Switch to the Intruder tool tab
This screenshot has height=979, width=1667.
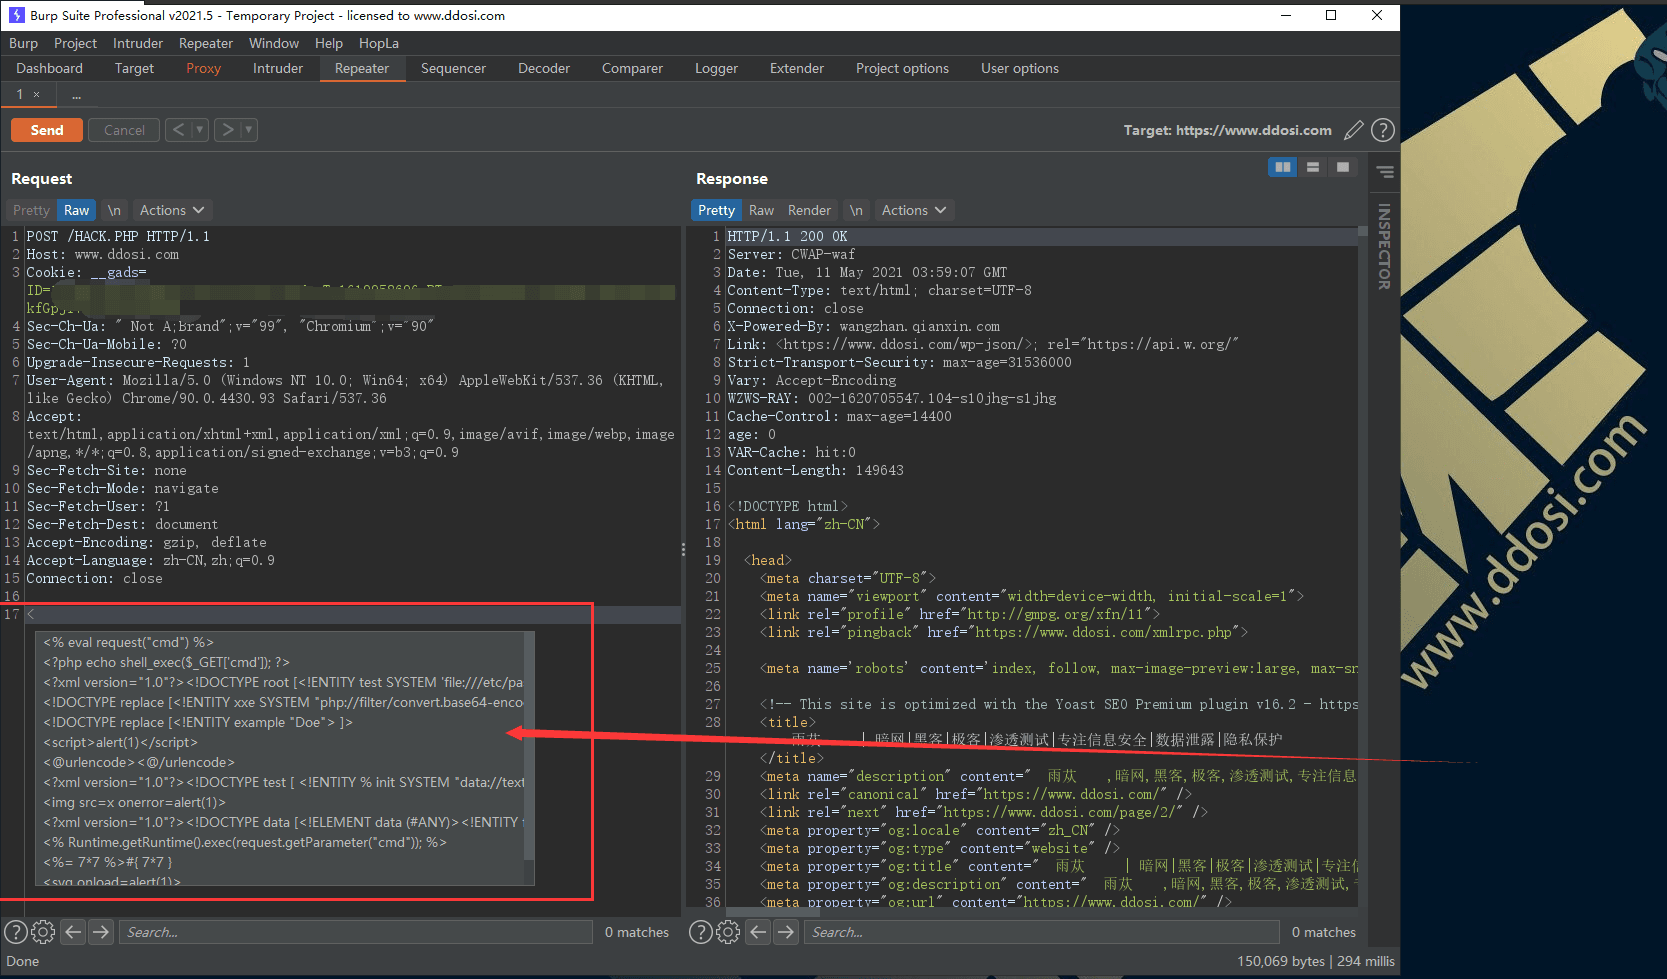pos(278,68)
